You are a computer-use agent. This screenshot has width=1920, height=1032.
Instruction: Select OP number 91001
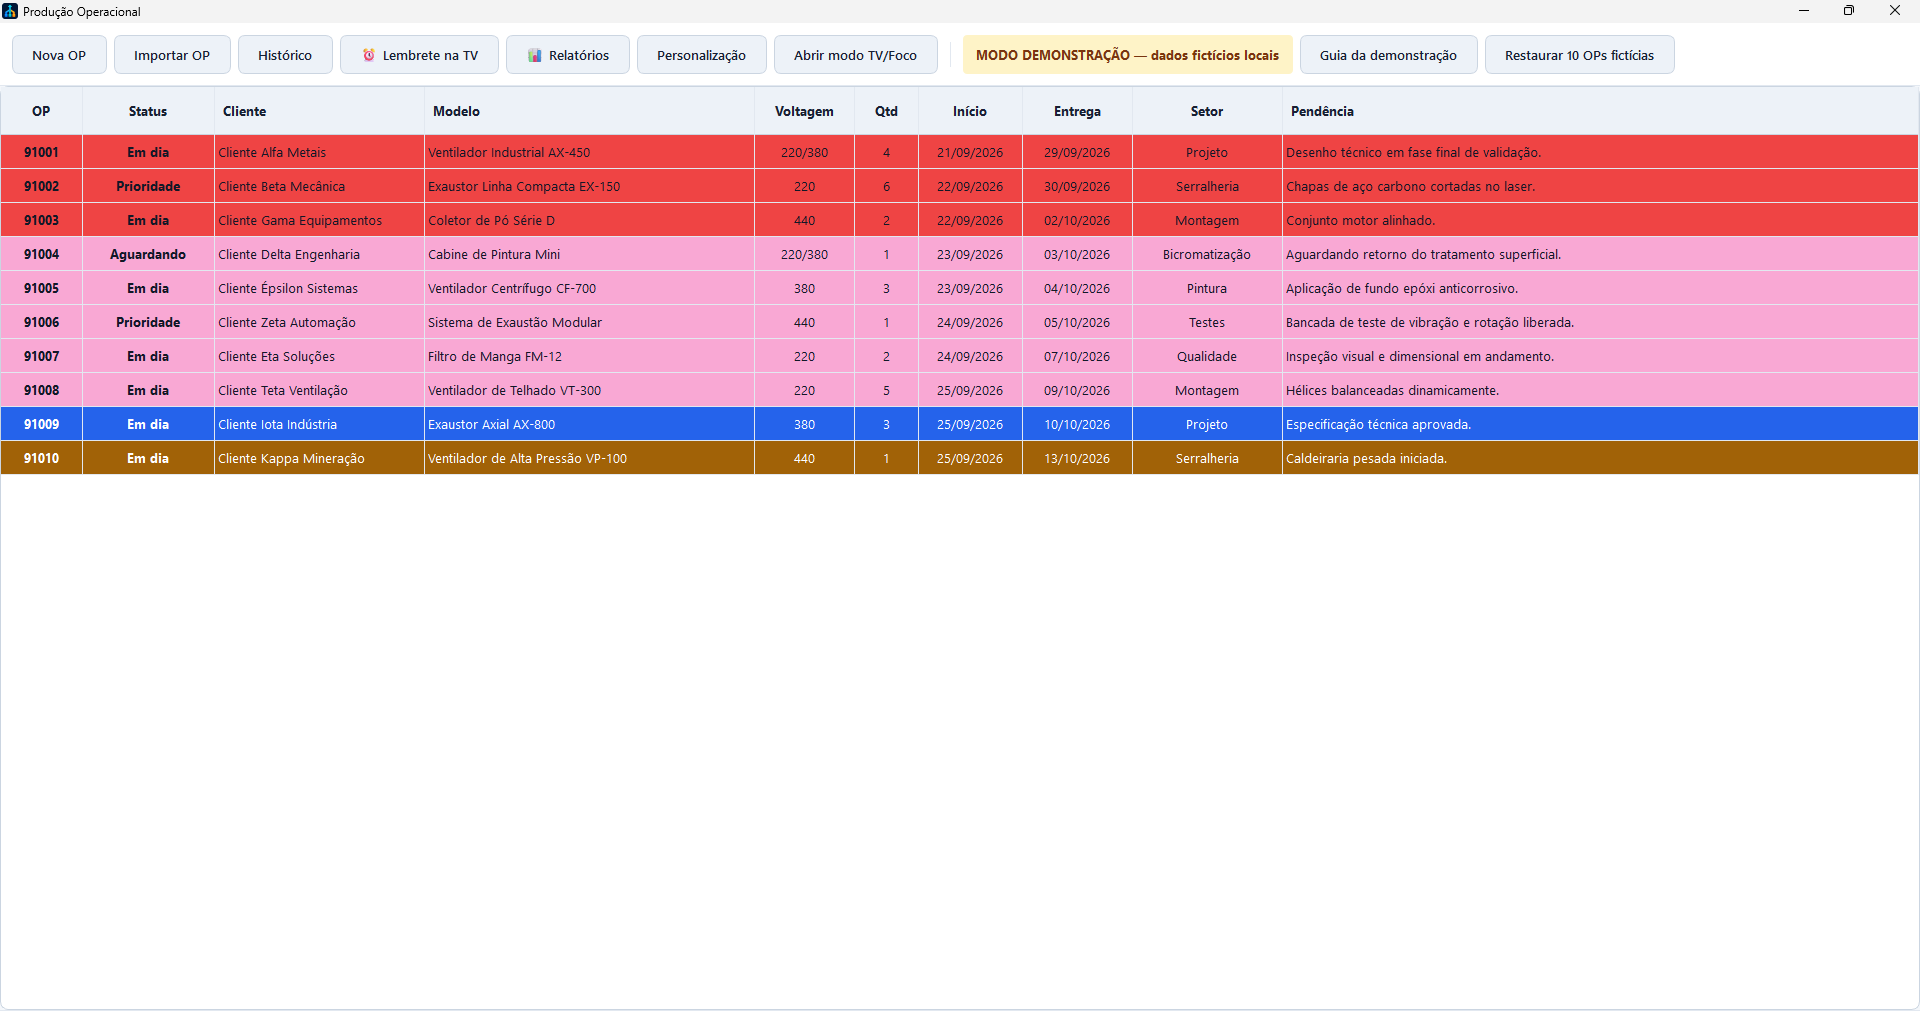pyautogui.click(x=41, y=152)
